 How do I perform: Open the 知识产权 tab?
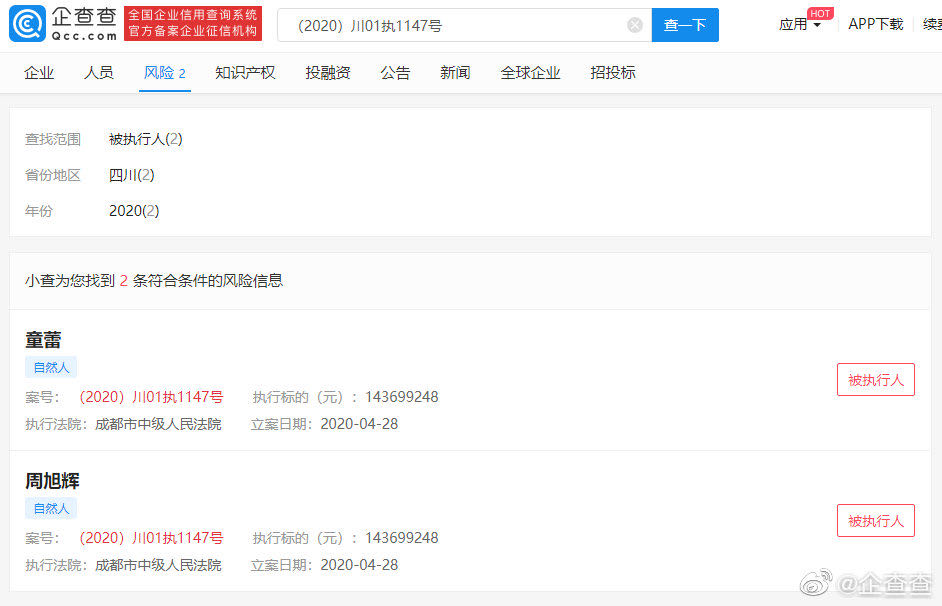pos(245,73)
